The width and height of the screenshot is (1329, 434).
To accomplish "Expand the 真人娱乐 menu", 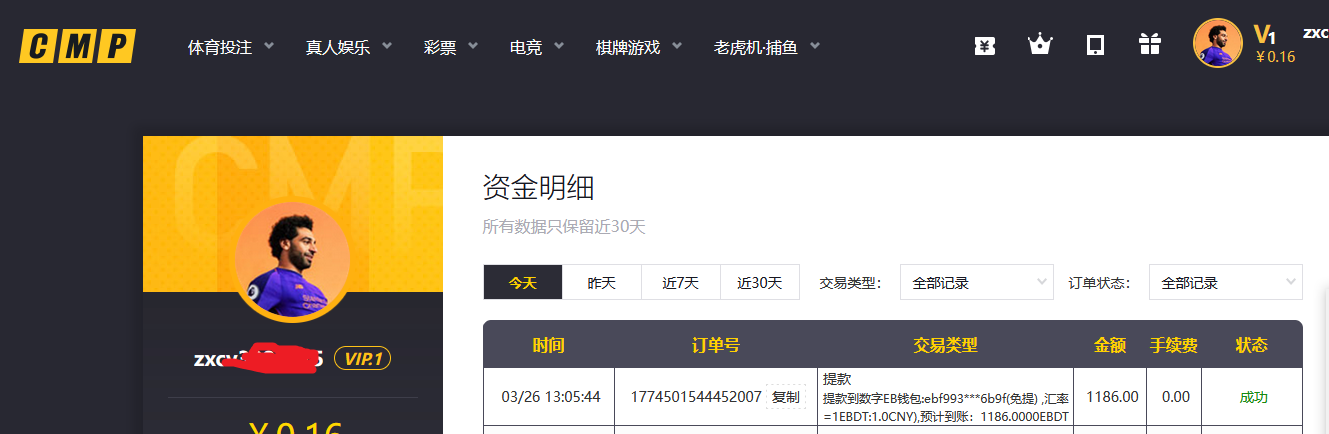I will point(349,47).
